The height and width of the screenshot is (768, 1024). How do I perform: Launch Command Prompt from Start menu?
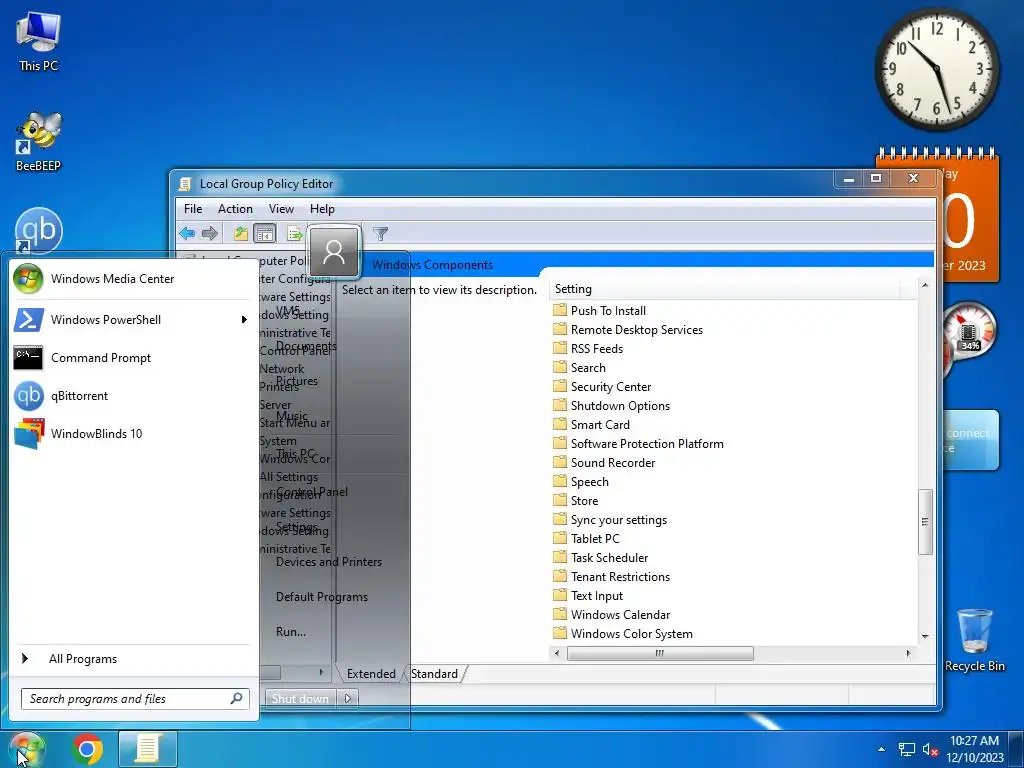tap(130, 358)
